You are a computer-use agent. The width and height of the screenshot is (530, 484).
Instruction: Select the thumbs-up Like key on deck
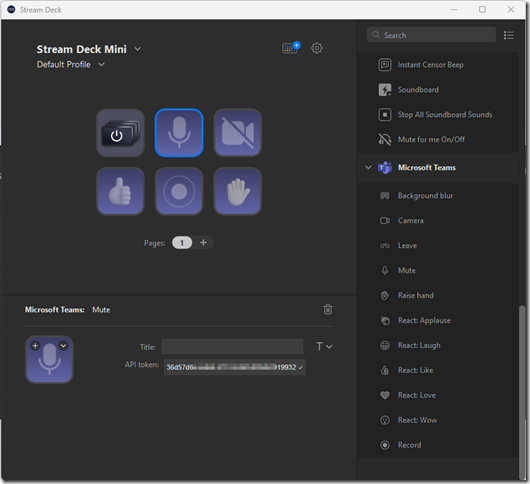coord(120,191)
